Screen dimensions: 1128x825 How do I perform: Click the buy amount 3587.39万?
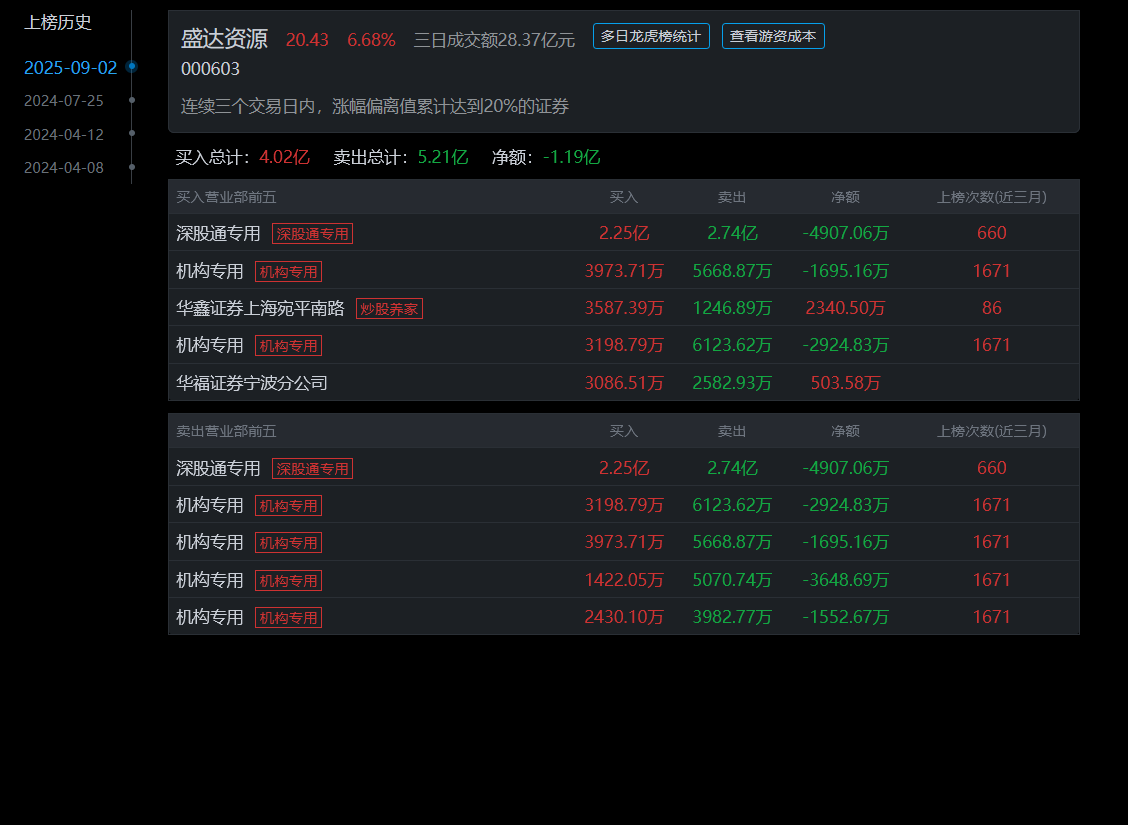pyautogui.click(x=624, y=308)
